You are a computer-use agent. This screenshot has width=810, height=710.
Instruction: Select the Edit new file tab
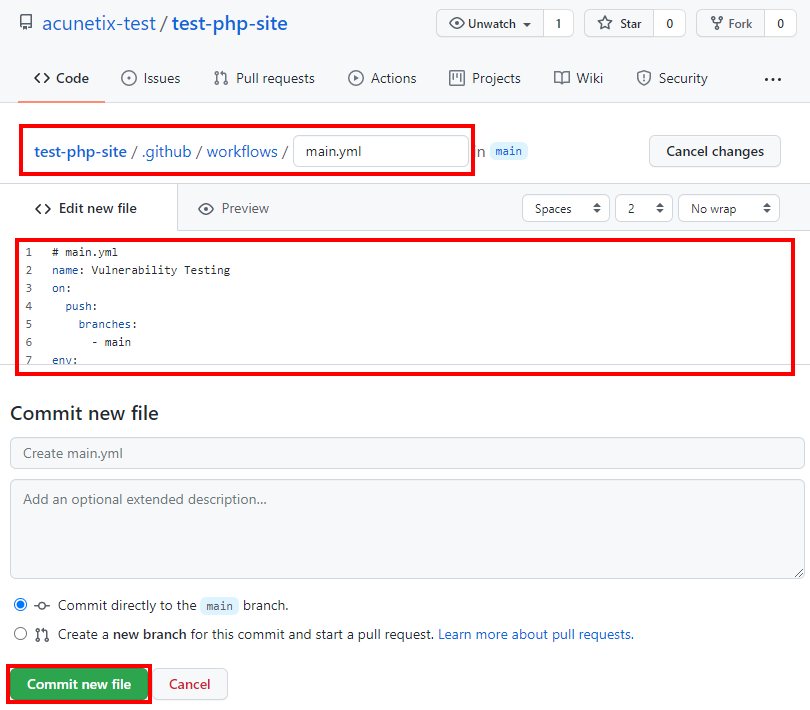(x=88, y=208)
